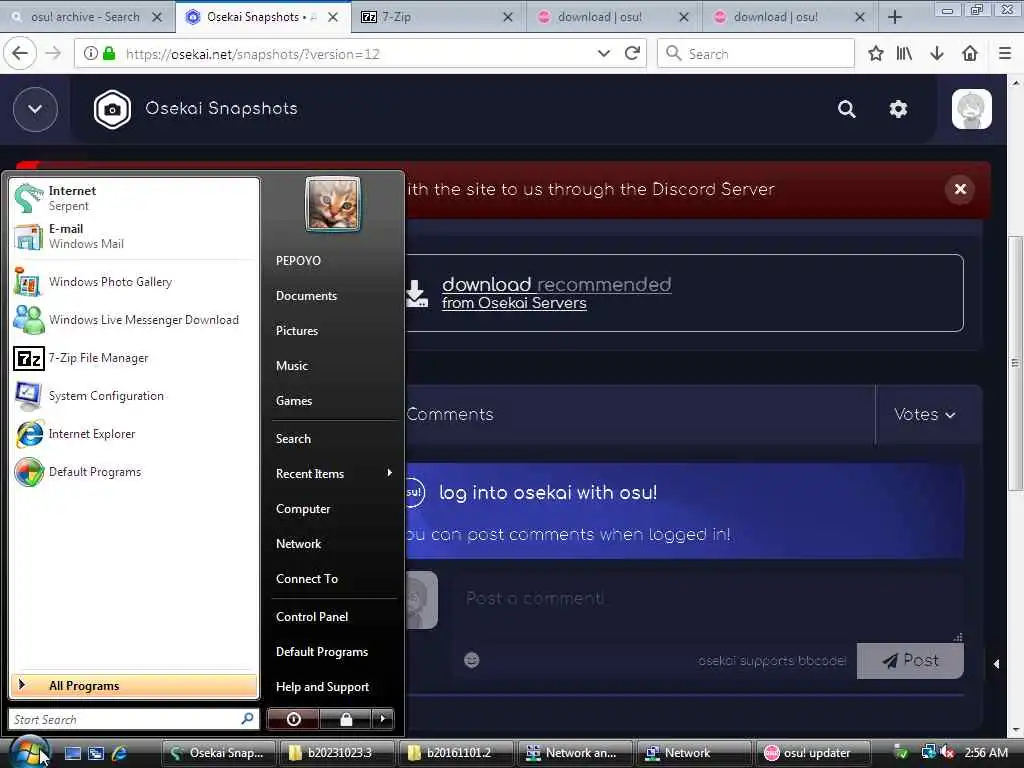Select the osu! archive - Search tab
This screenshot has width=1024, height=768.
tap(87, 17)
